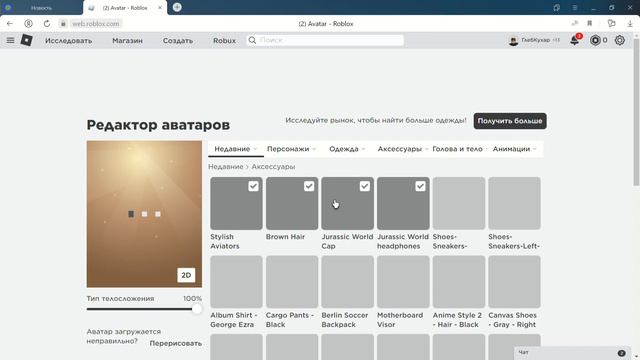Screen dimensions: 640x360
Task: Open Магазин in the top navigation
Action: pyautogui.click(x=127, y=40)
